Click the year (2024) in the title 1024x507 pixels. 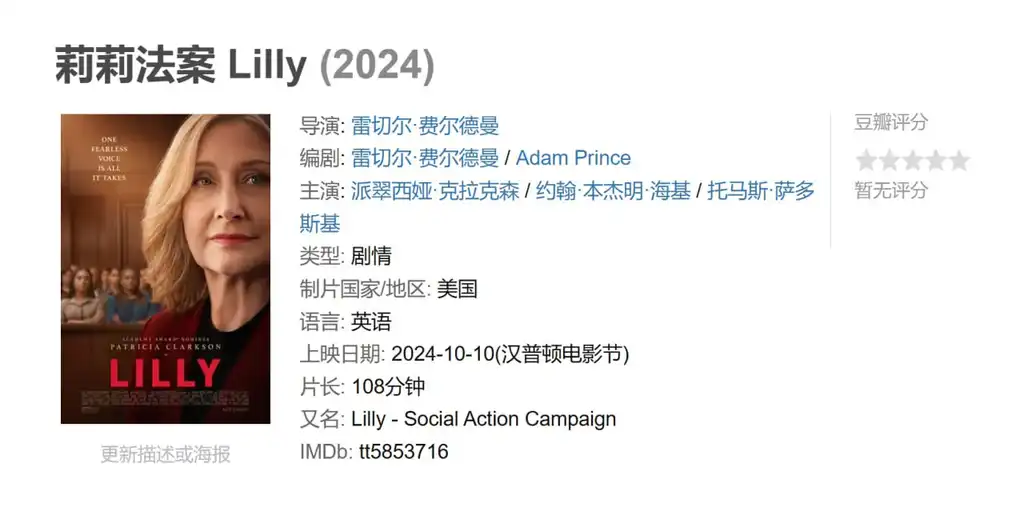click(x=377, y=65)
